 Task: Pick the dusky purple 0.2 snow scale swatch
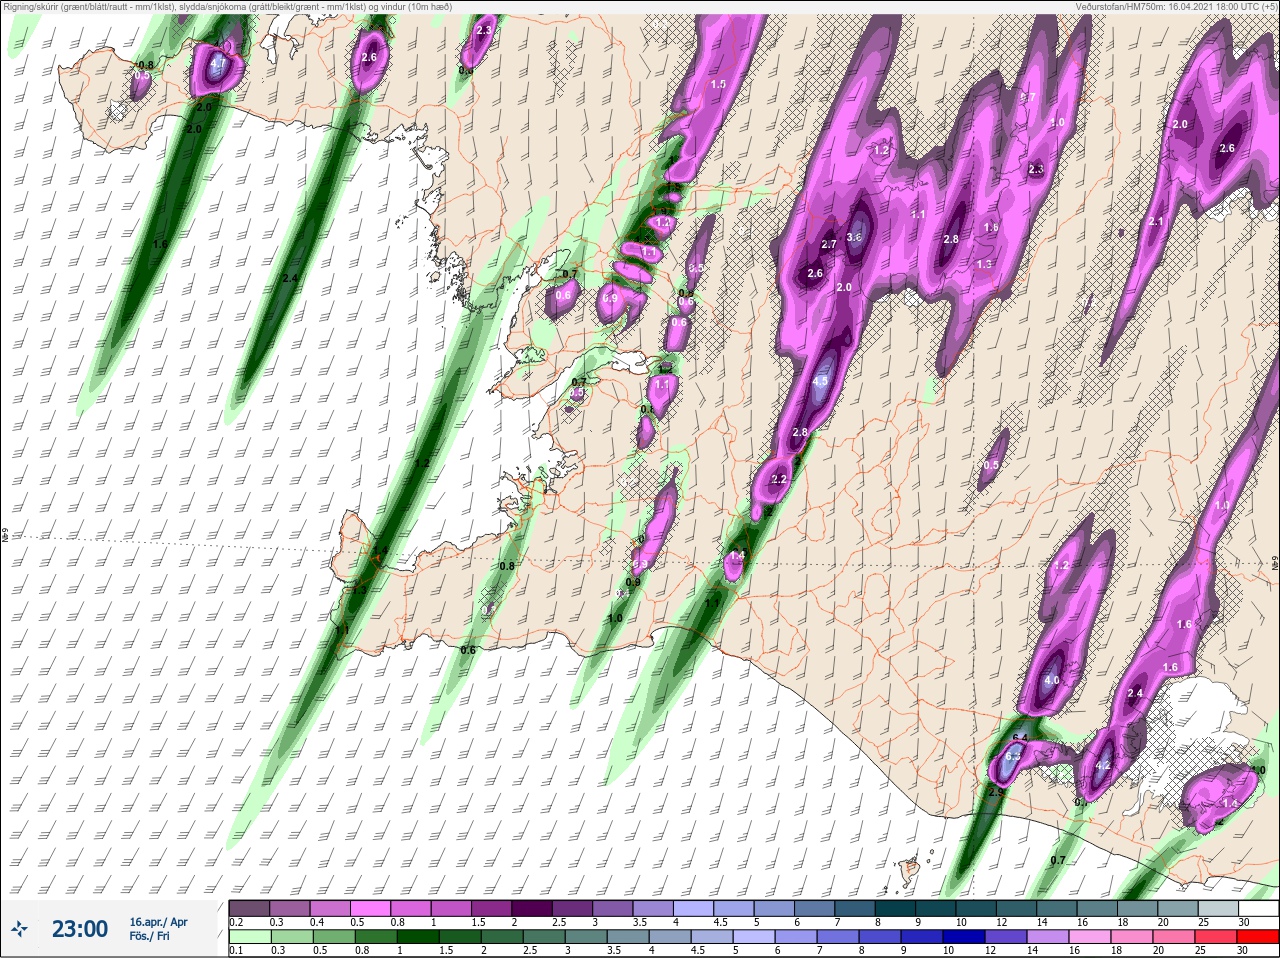coord(250,909)
